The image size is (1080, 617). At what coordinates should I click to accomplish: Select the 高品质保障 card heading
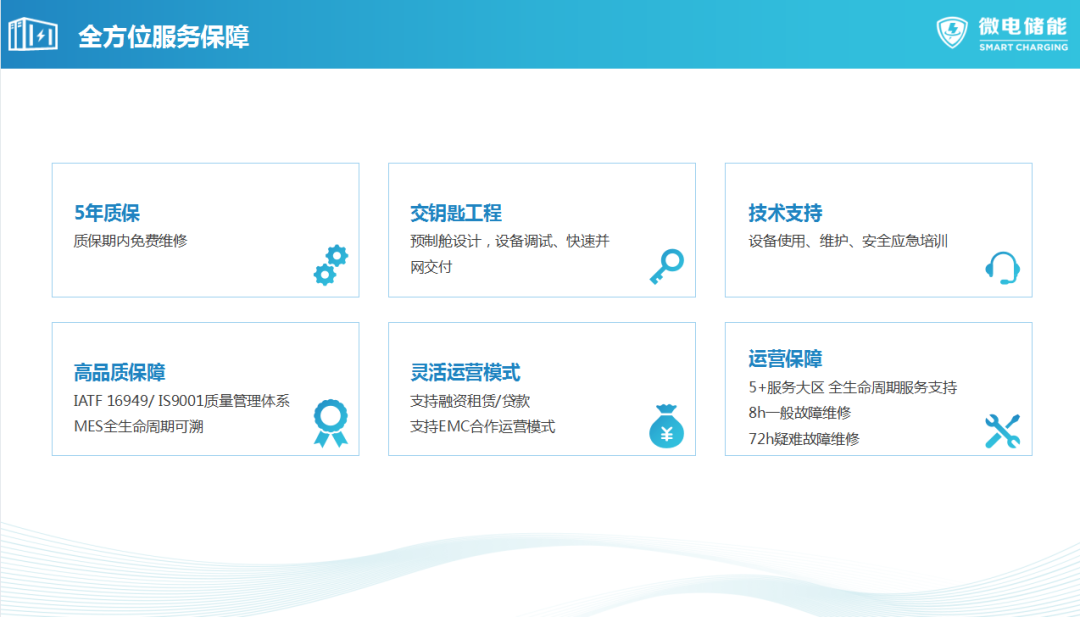120,373
